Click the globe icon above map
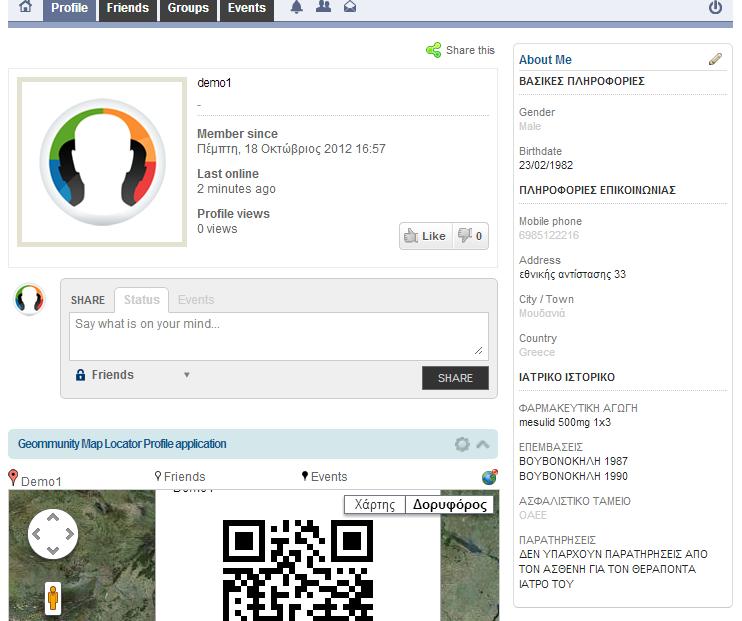Viewport: 742px width, 621px height. (x=490, y=477)
